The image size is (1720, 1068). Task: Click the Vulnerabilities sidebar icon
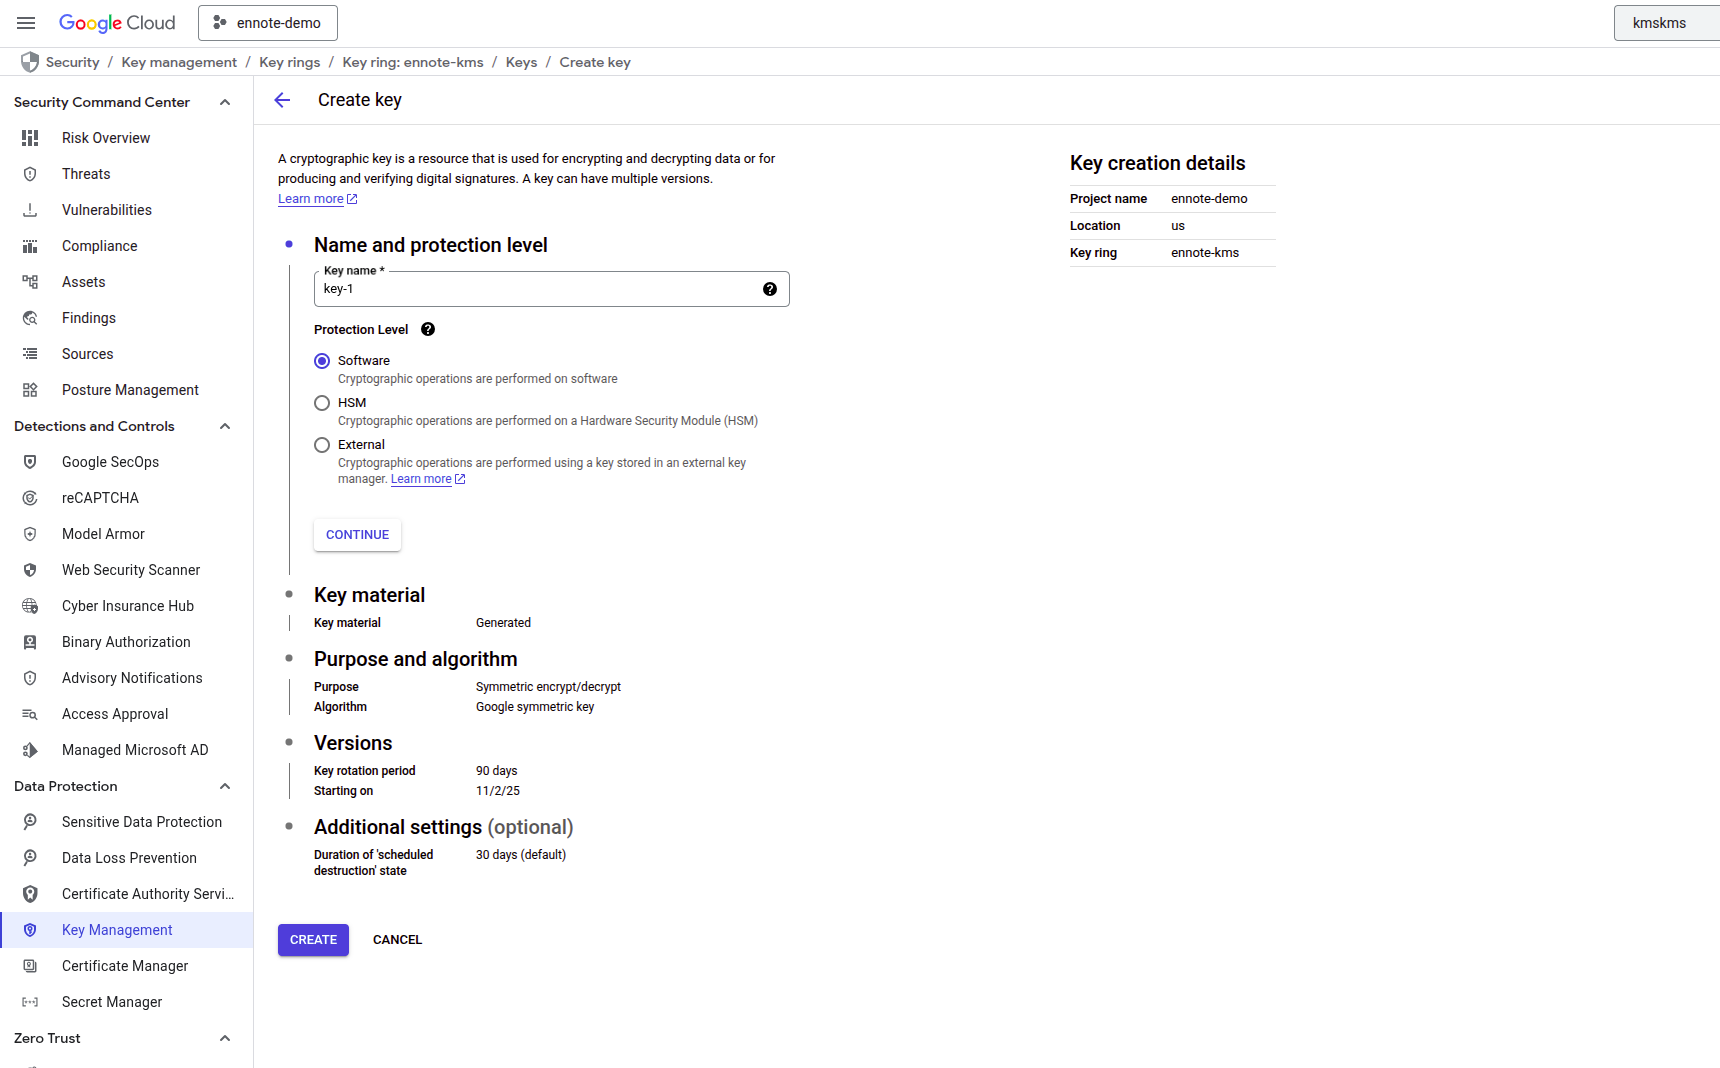click(x=30, y=210)
